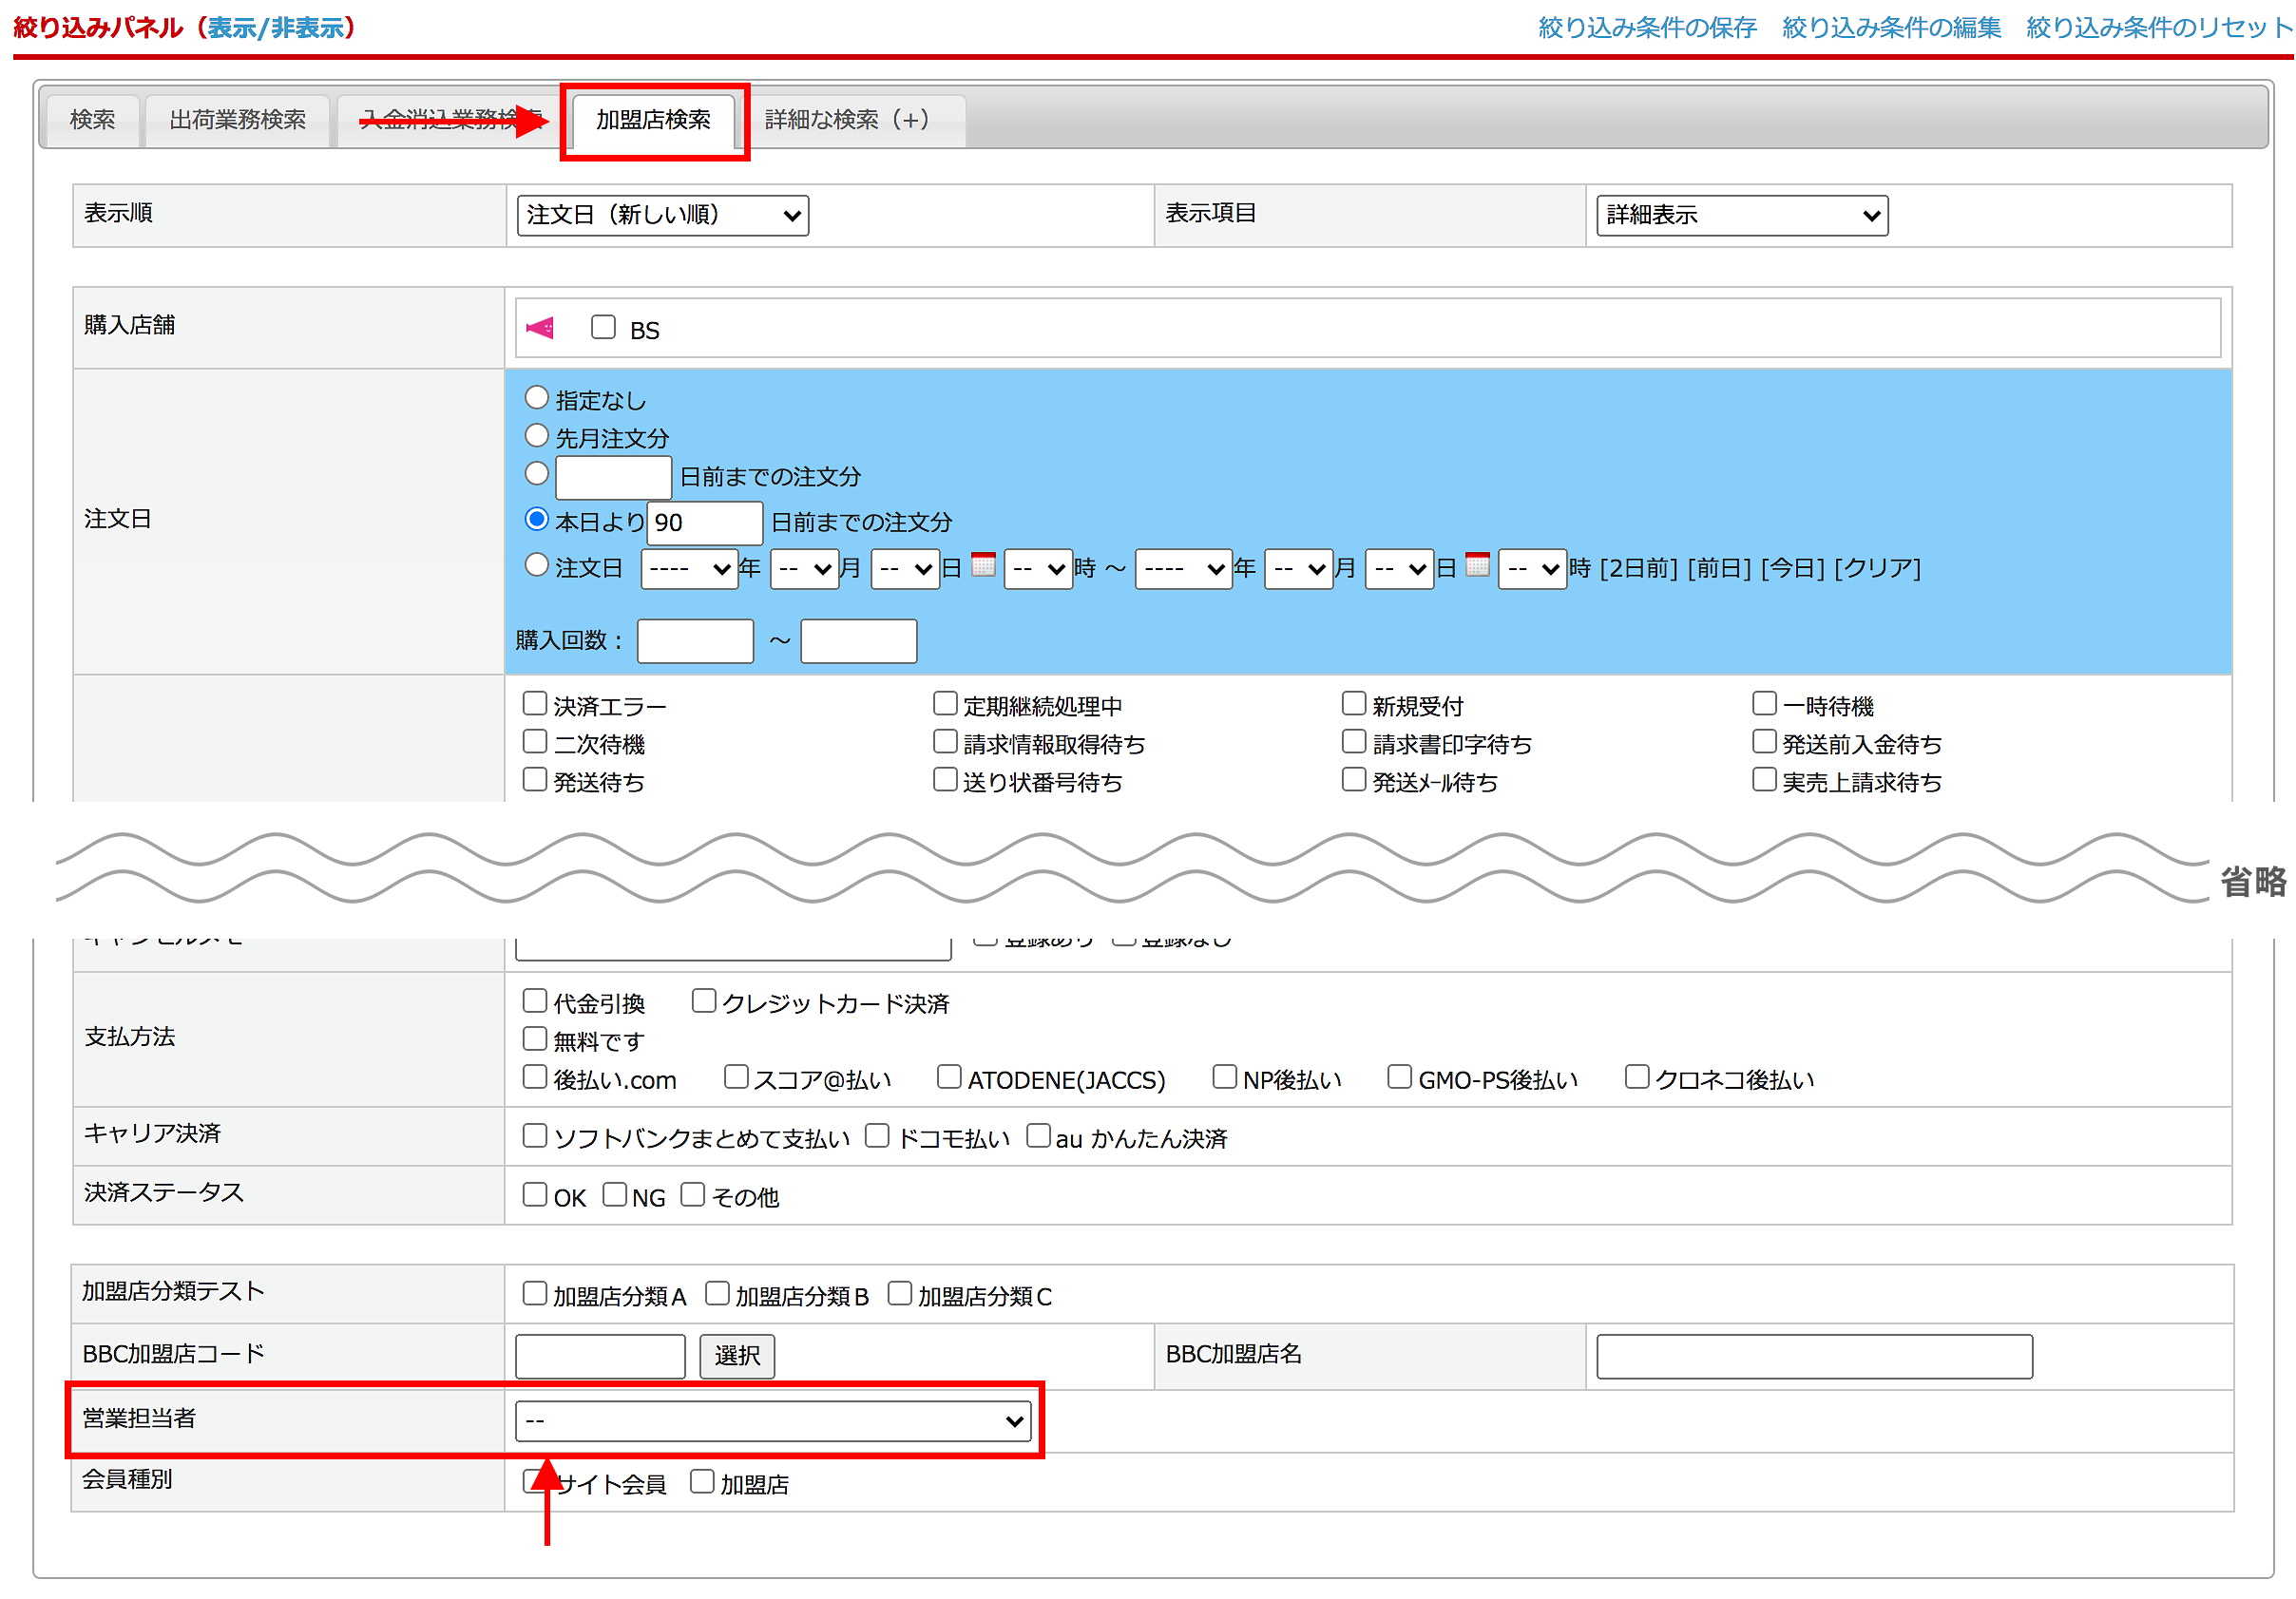Switch to the 加盟店検索 tab

click(x=653, y=120)
